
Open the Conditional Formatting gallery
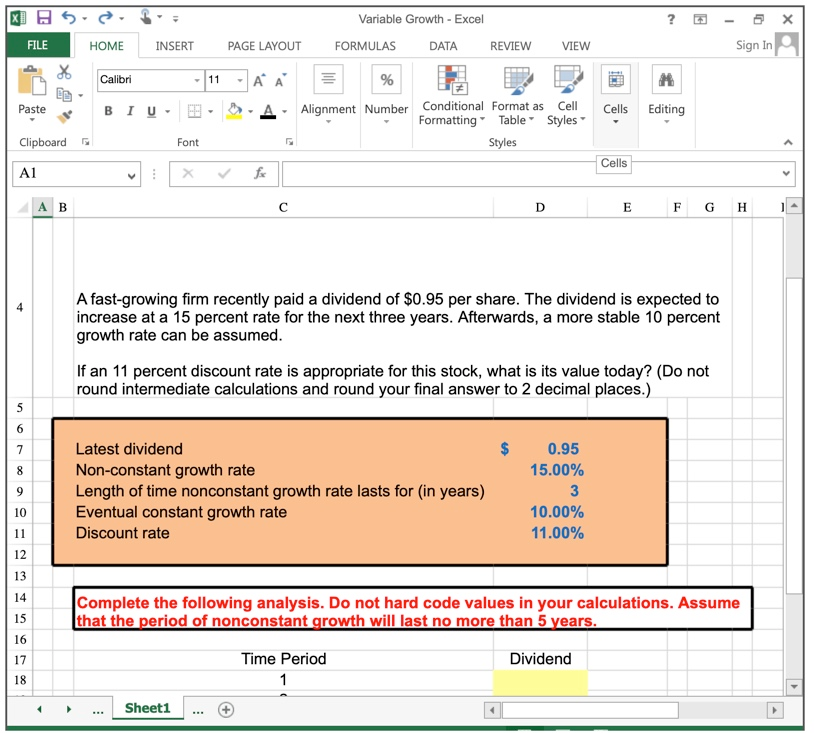[x=452, y=95]
